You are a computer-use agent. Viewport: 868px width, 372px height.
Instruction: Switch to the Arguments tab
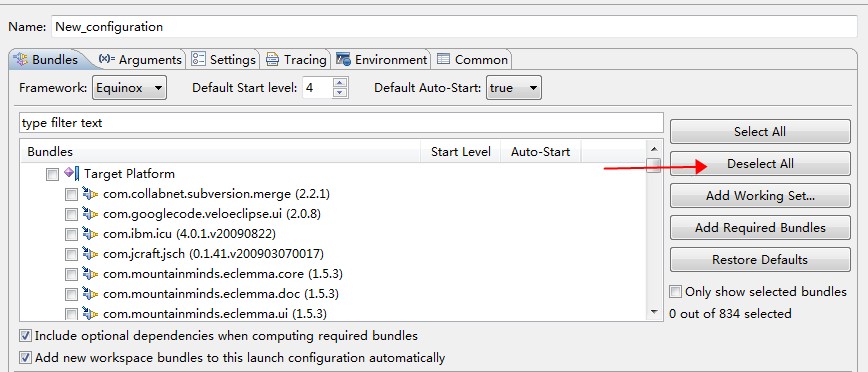click(x=140, y=59)
